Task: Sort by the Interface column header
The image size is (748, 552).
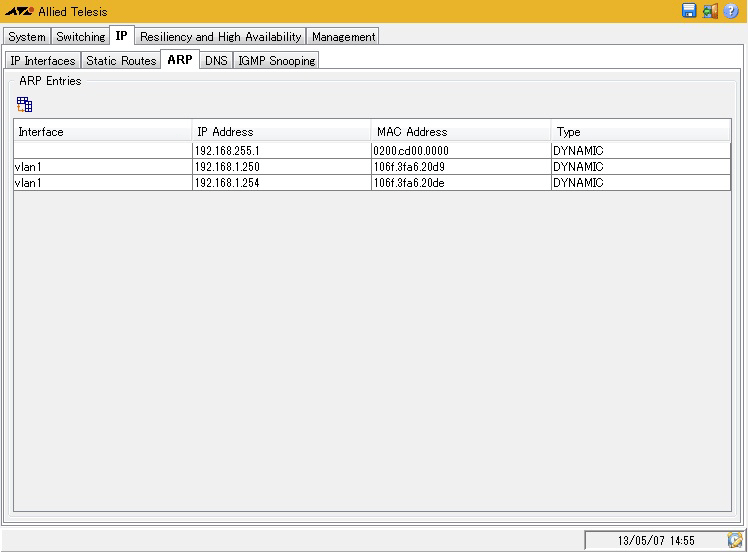Action: click(x=102, y=132)
